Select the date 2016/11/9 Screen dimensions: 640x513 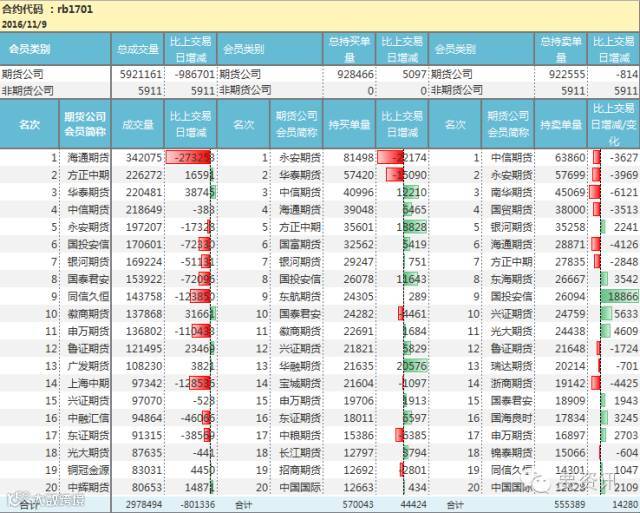[24, 24]
